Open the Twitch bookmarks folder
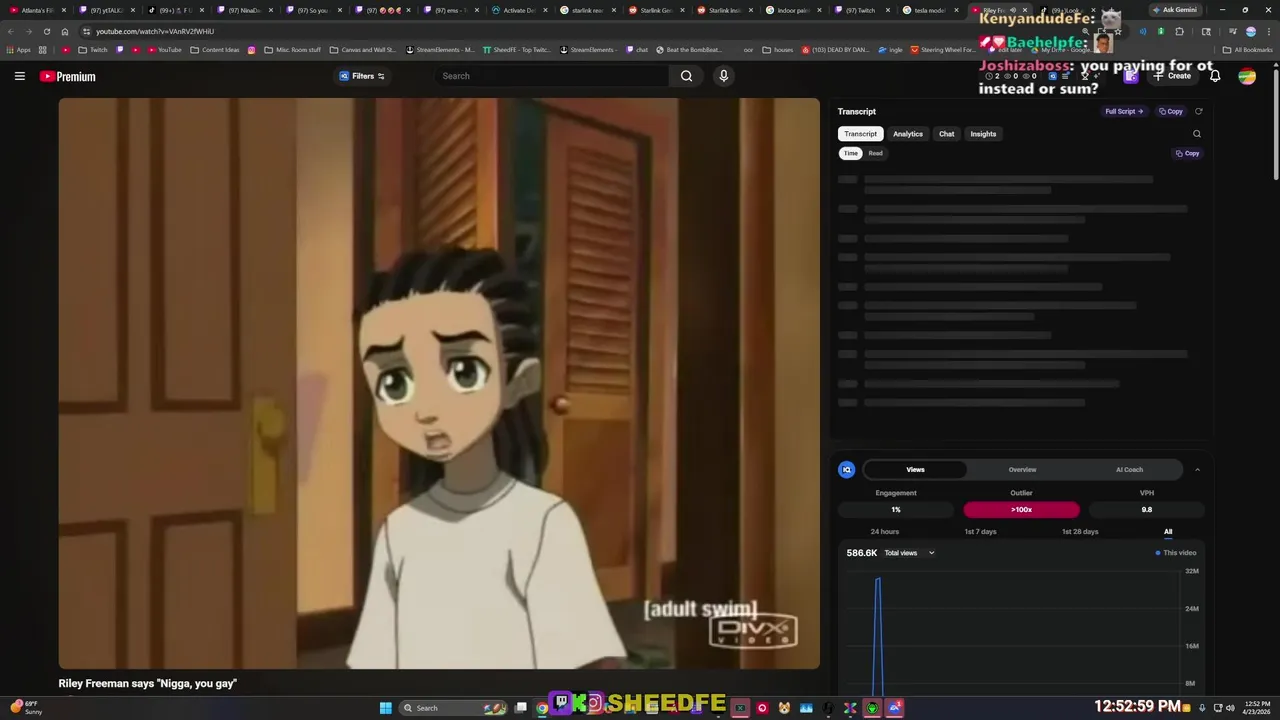The height and width of the screenshot is (720, 1280). click(x=92, y=49)
